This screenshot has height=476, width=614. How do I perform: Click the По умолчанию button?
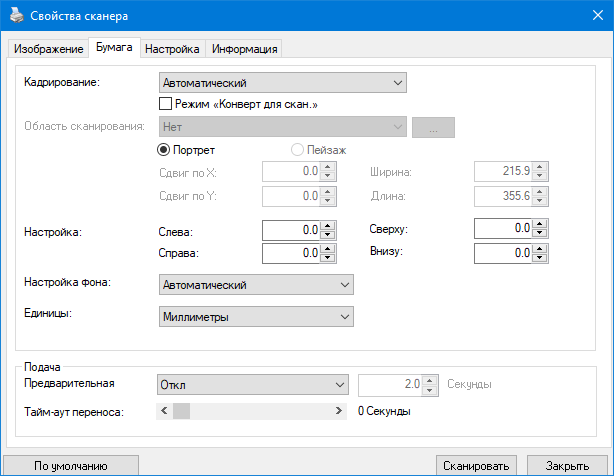71,466
